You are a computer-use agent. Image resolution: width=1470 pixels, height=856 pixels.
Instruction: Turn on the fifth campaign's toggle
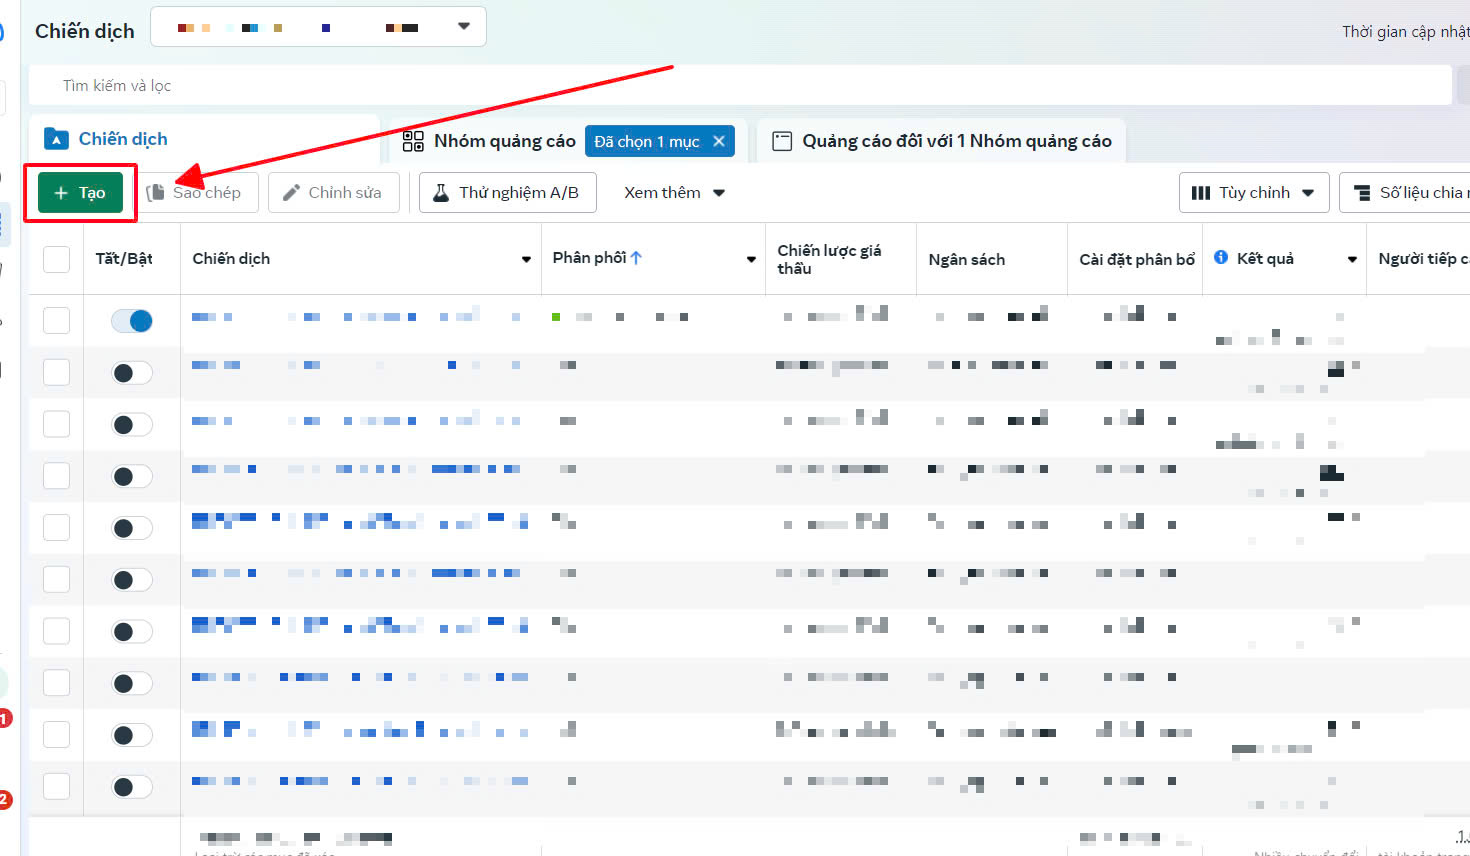pyautogui.click(x=132, y=528)
